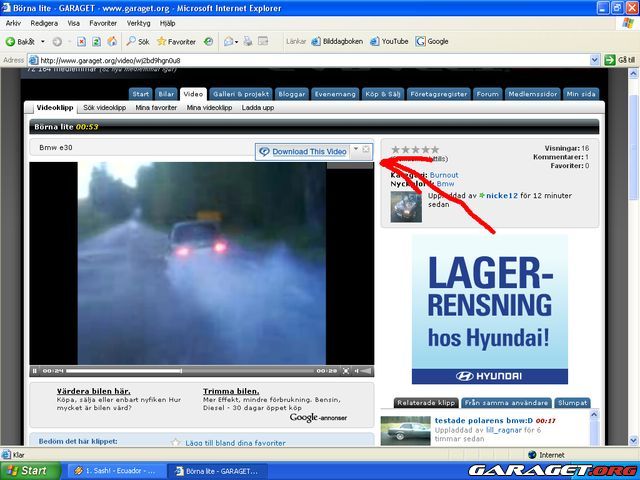Click the Google link in the Links bar

[x=433, y=41]
